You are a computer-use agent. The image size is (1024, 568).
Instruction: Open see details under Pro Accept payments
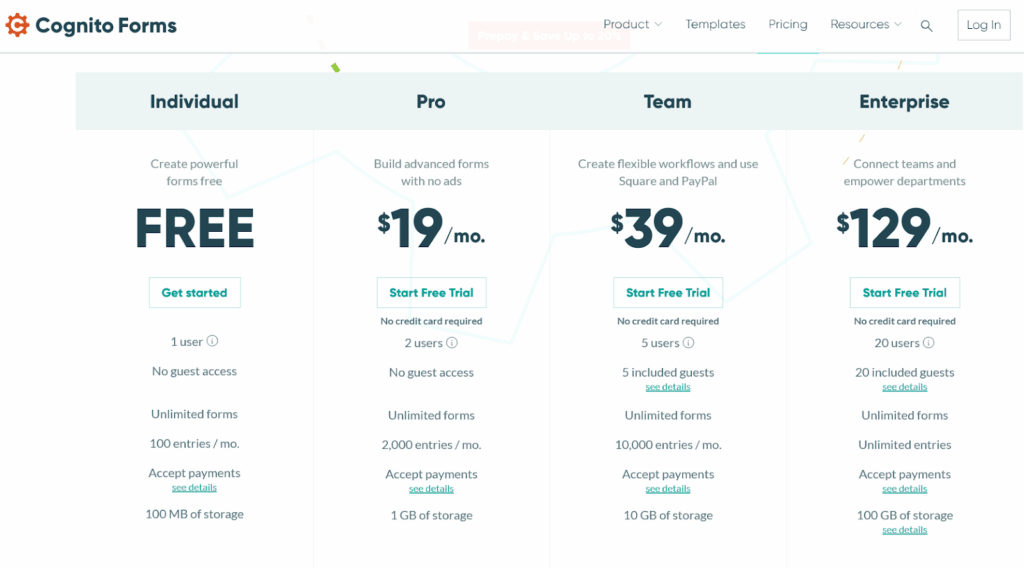point(431,489)
